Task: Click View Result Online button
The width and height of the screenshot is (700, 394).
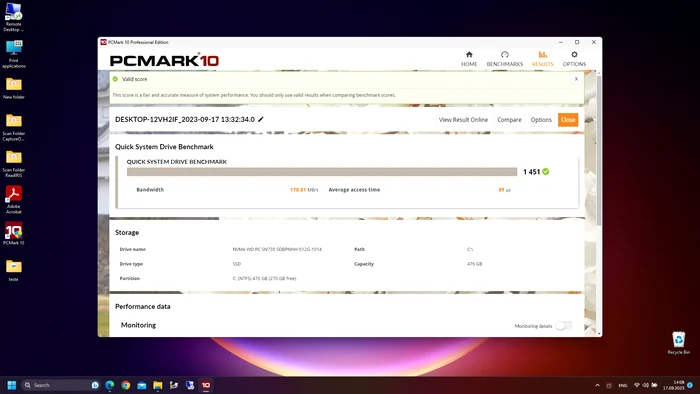Action: click(x=463, y=120)
